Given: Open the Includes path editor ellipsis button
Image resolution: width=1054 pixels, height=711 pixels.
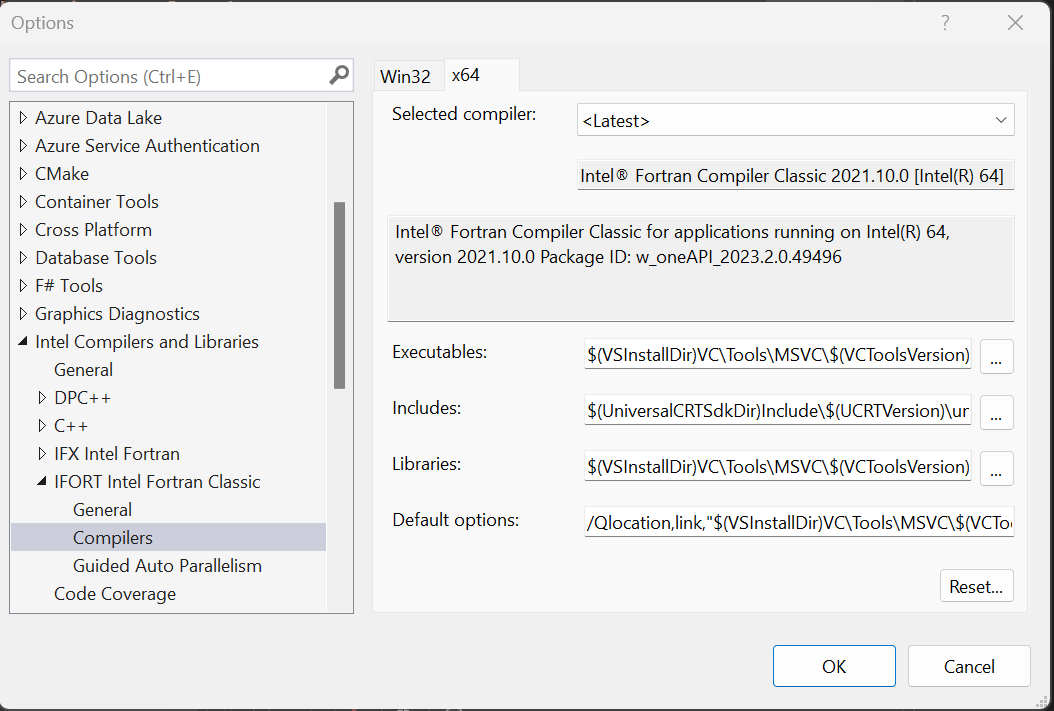Looking at the screenshot, I should (x=997, y=412).
